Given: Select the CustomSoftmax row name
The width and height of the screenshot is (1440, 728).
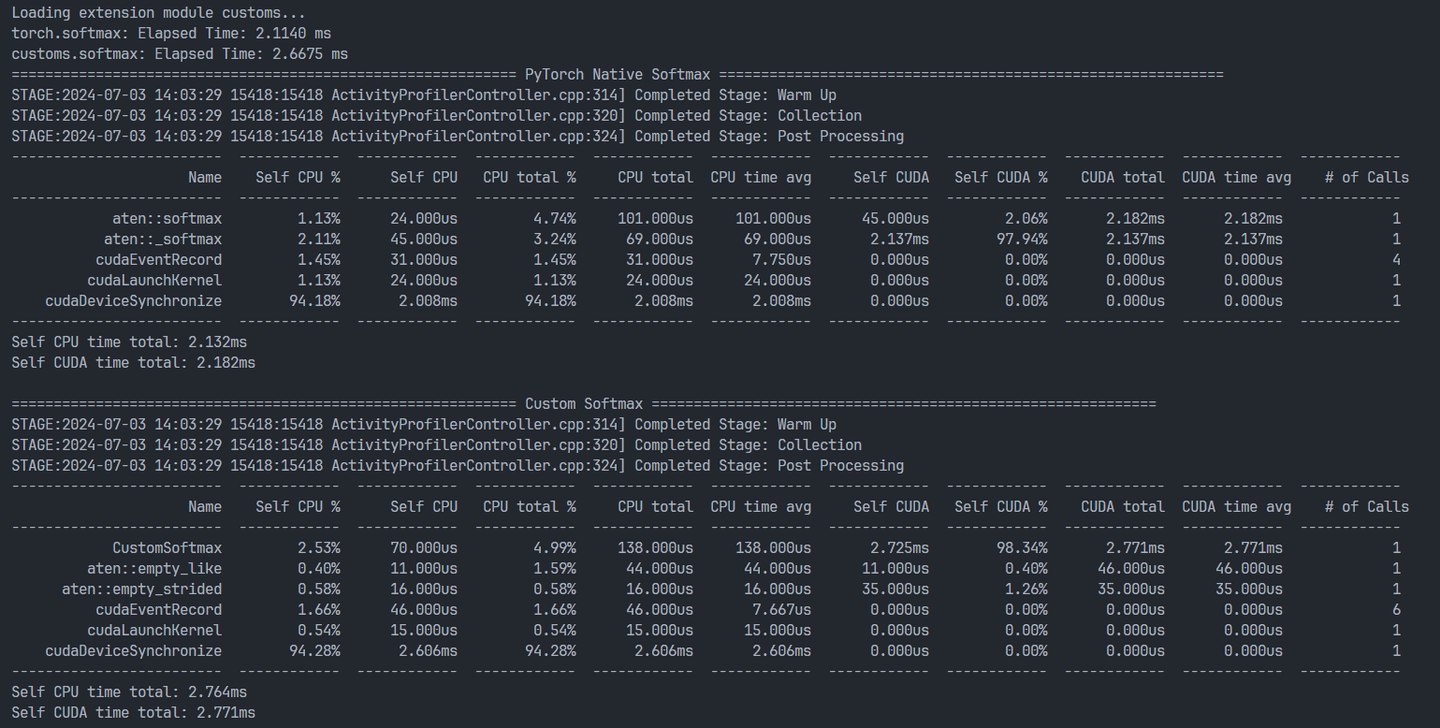Looking at the screenshot, I should point(167,548).
